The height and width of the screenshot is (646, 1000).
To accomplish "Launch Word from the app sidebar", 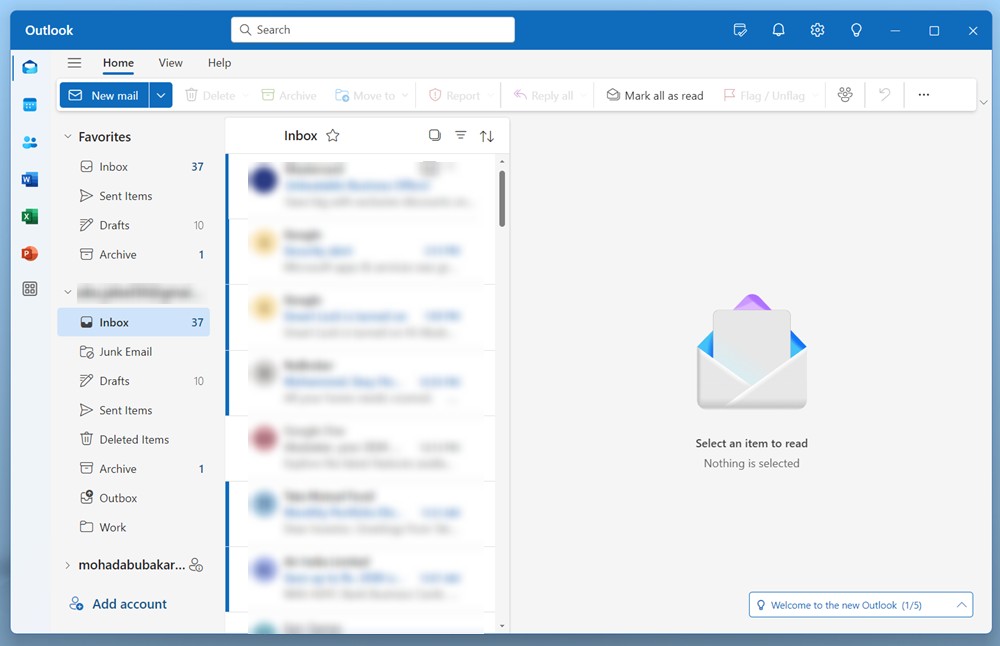I will point(30,180).
